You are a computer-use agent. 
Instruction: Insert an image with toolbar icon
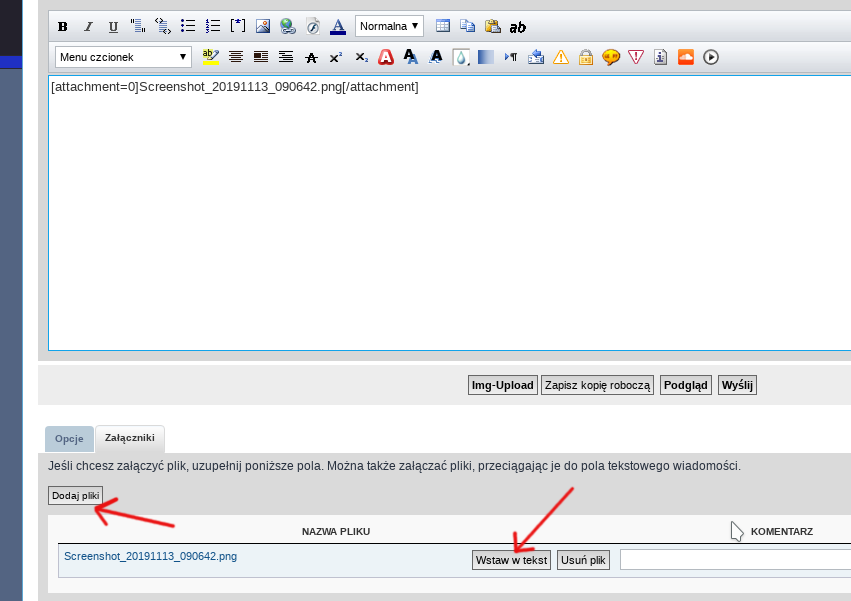pyautogui.click(x=263, y=26)
